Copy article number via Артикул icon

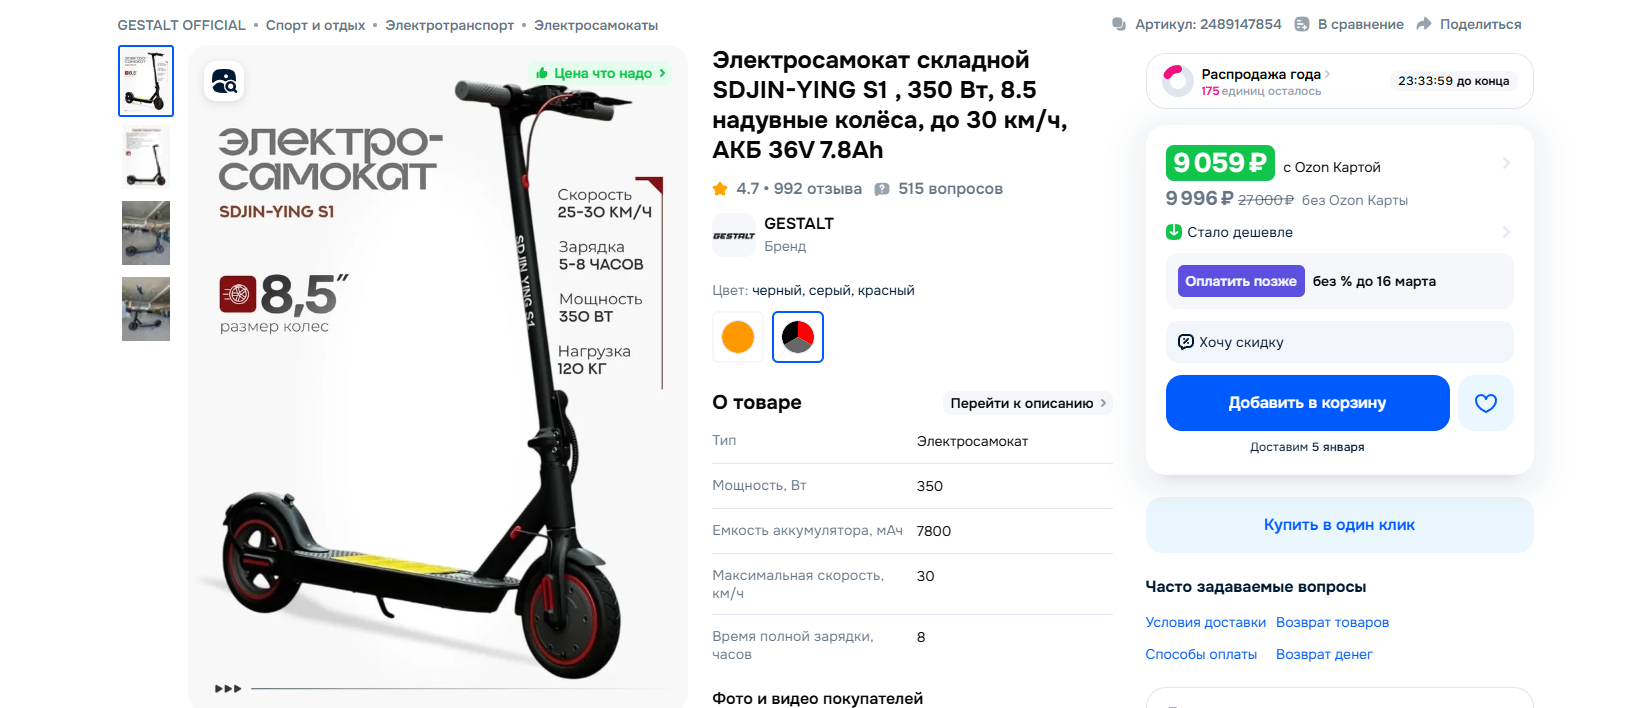pyautogui.click(x=1119, y=24)
